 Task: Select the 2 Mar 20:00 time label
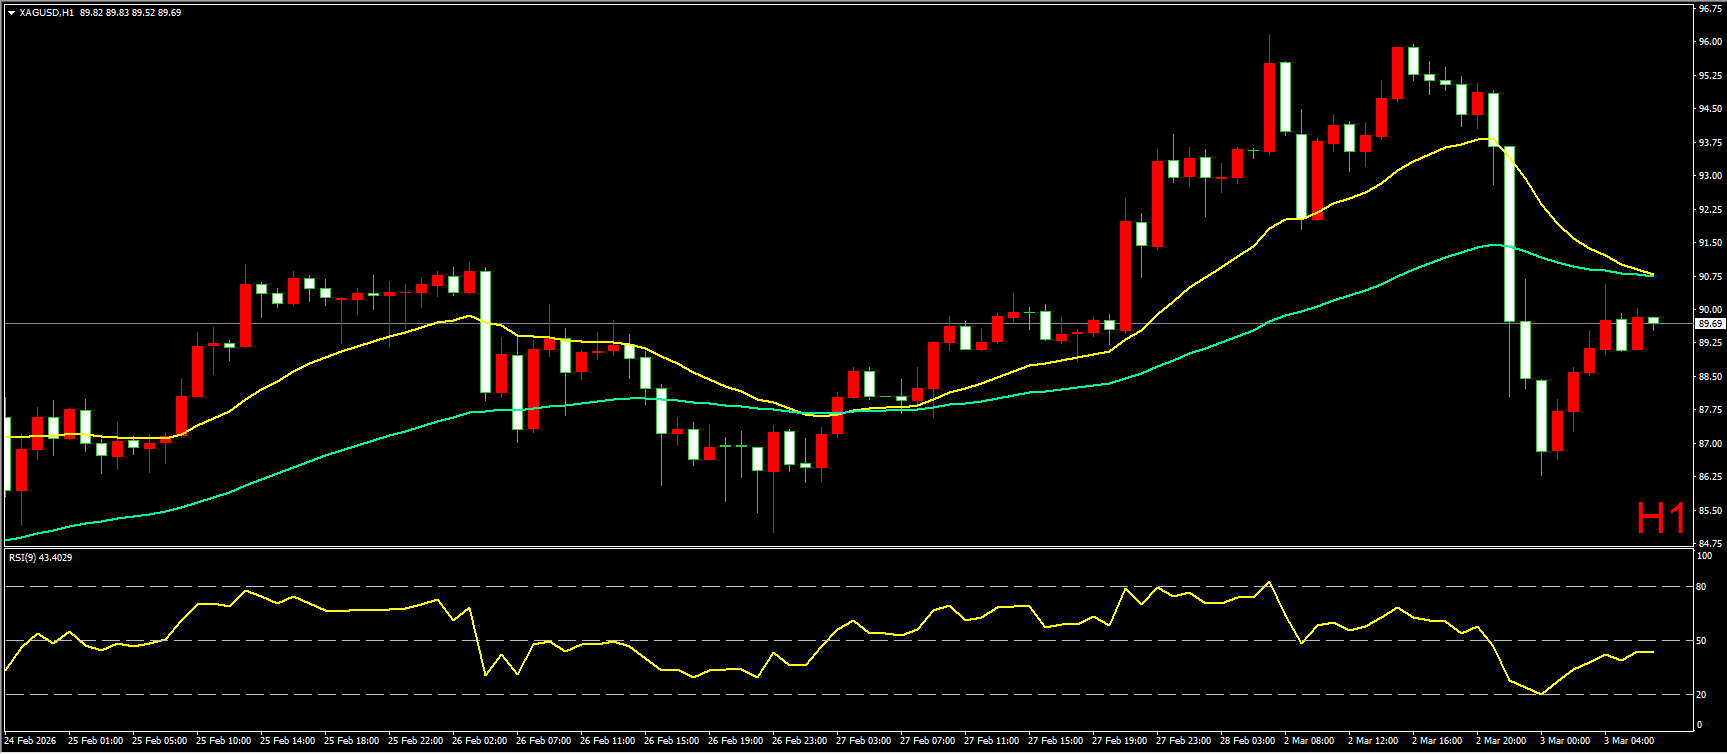tap(1501, 741)
